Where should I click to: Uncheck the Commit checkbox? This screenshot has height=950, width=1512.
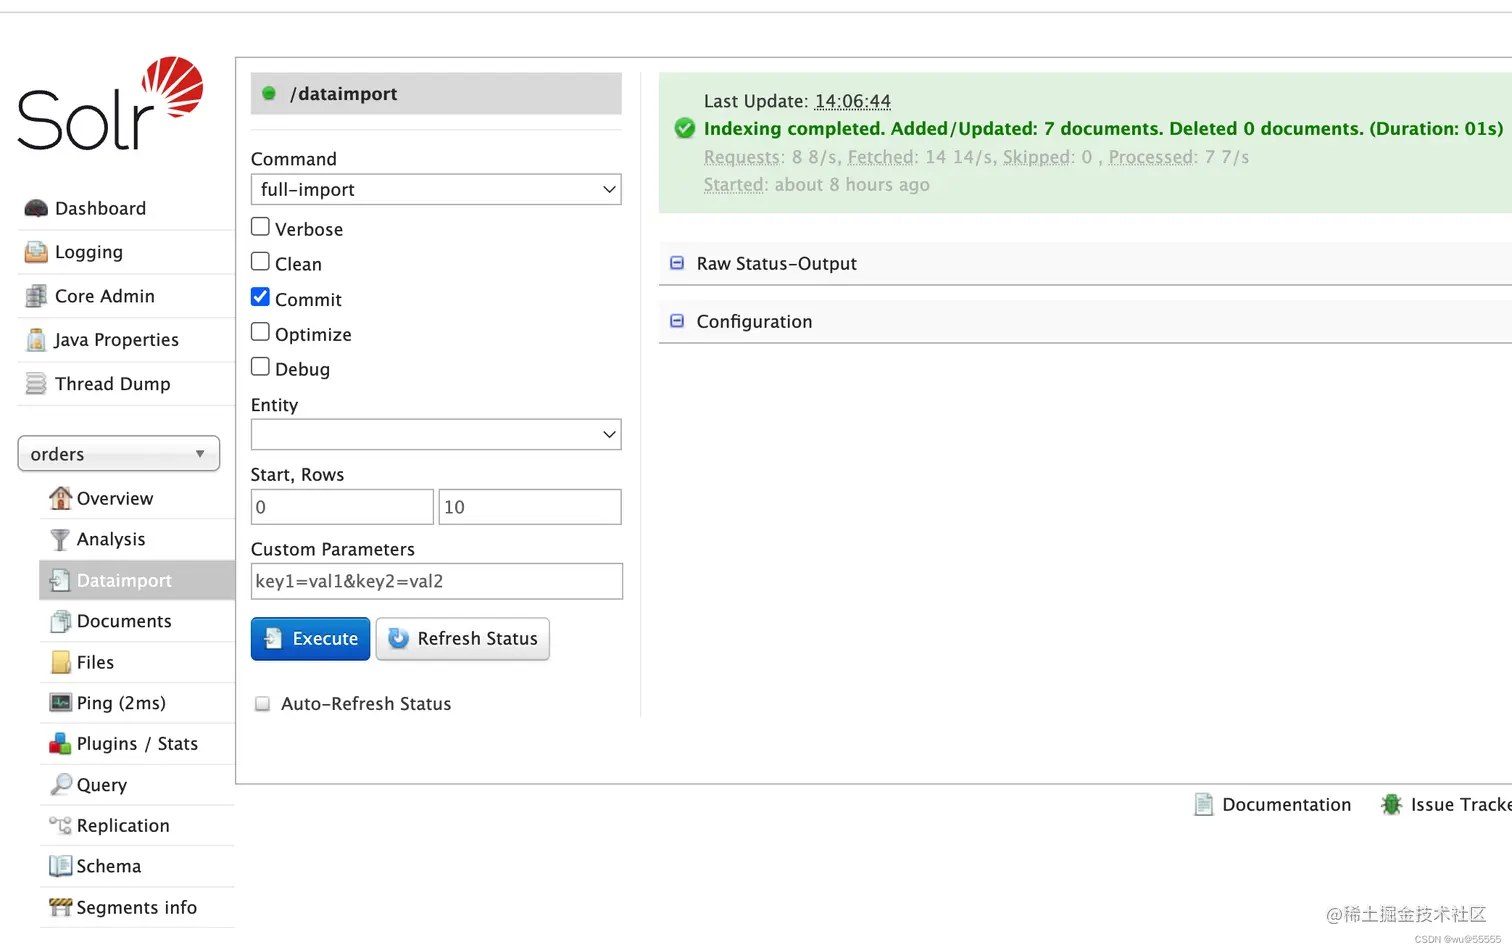pos(260,297)
